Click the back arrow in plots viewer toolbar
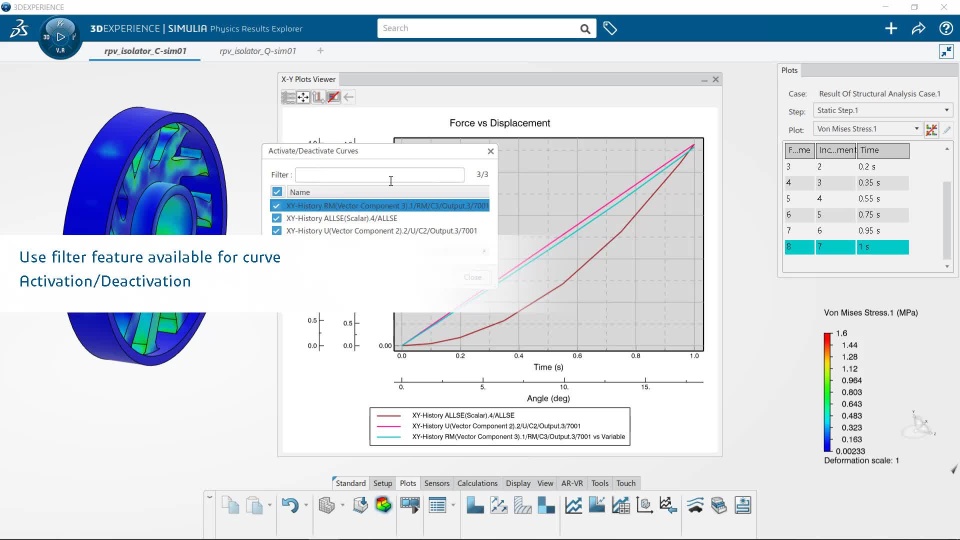The height and width of the screenshot is (540, 960). (348, 97)
